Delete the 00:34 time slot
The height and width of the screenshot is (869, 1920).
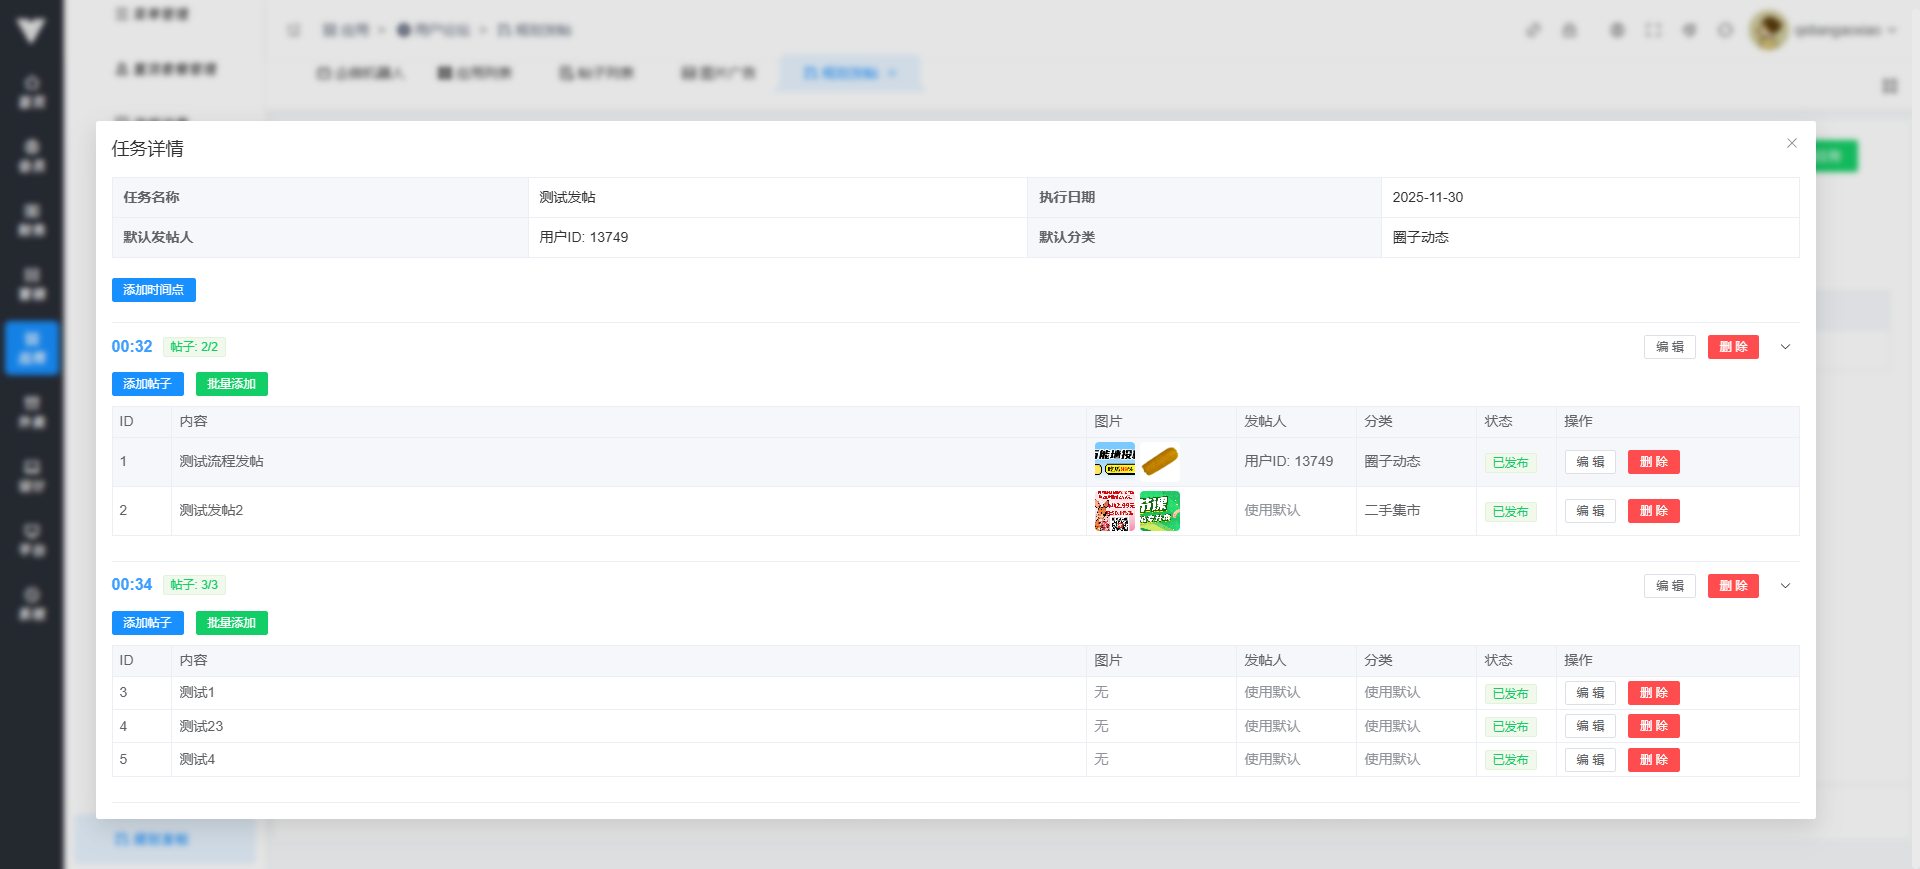(1732, 586)
